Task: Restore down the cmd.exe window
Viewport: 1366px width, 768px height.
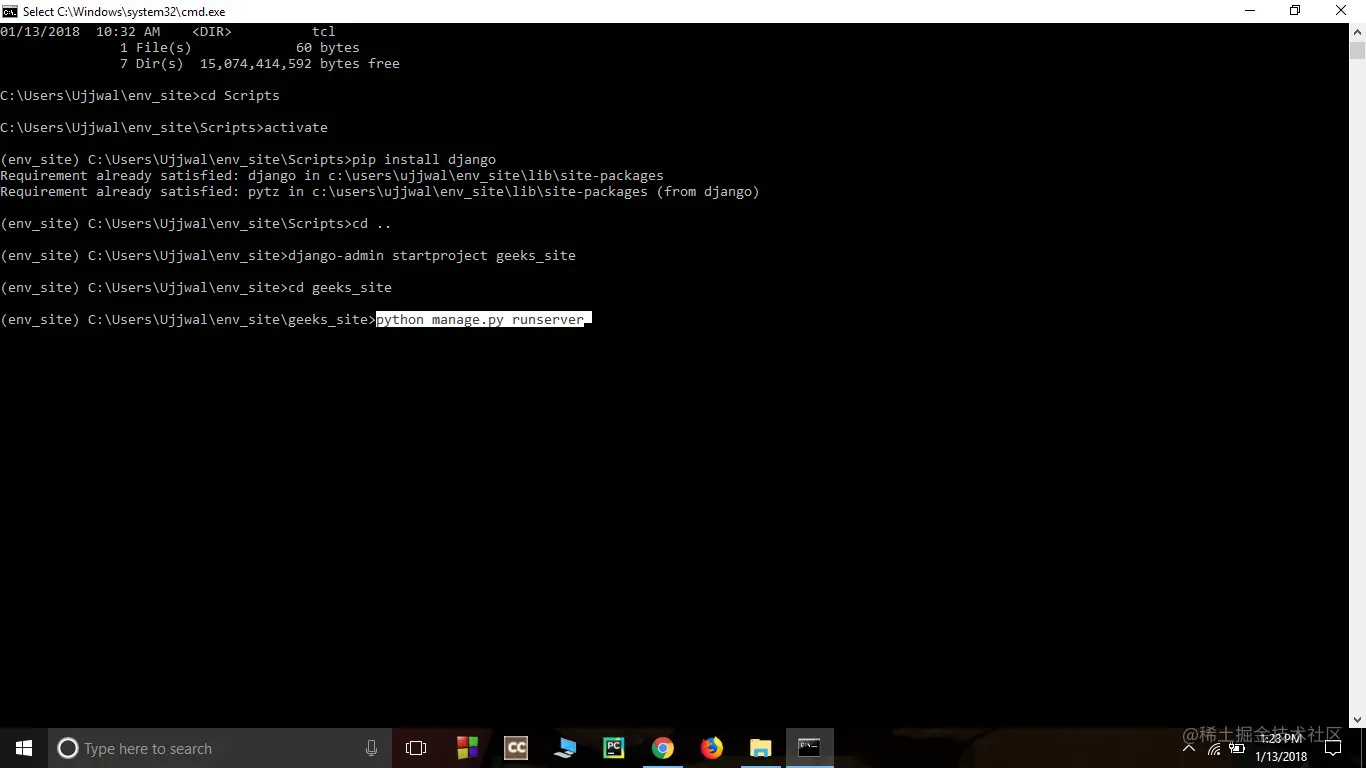Action: point(1296,11)
